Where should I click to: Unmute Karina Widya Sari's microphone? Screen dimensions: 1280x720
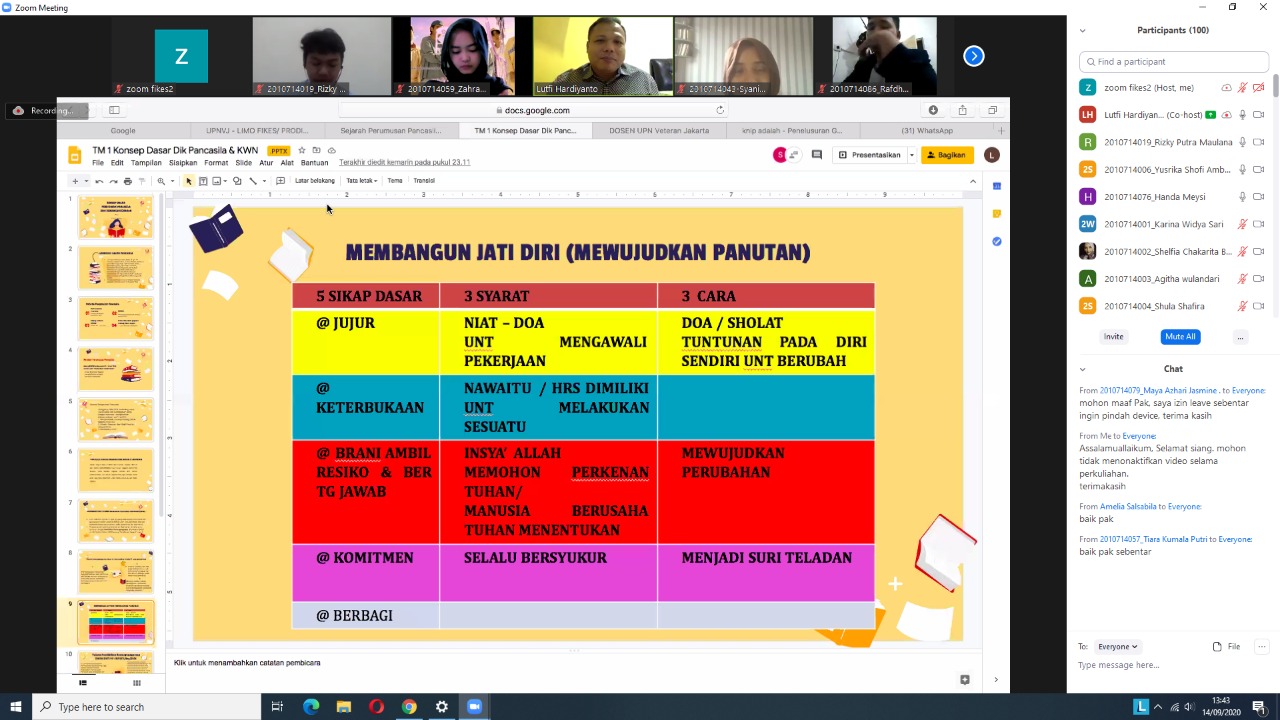pyautogui.click(x=1242, y=224)
